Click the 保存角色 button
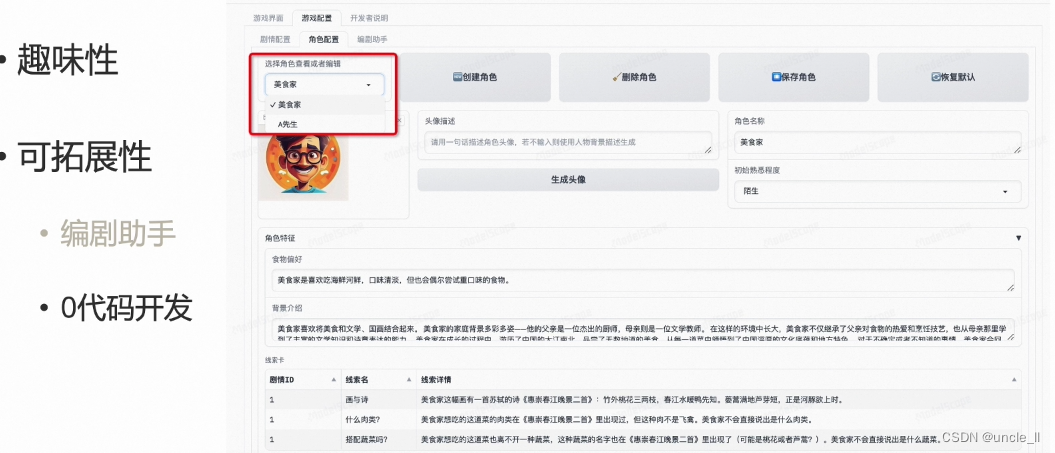Screen dimensions: 1055x453 click(x=793, y=77)
